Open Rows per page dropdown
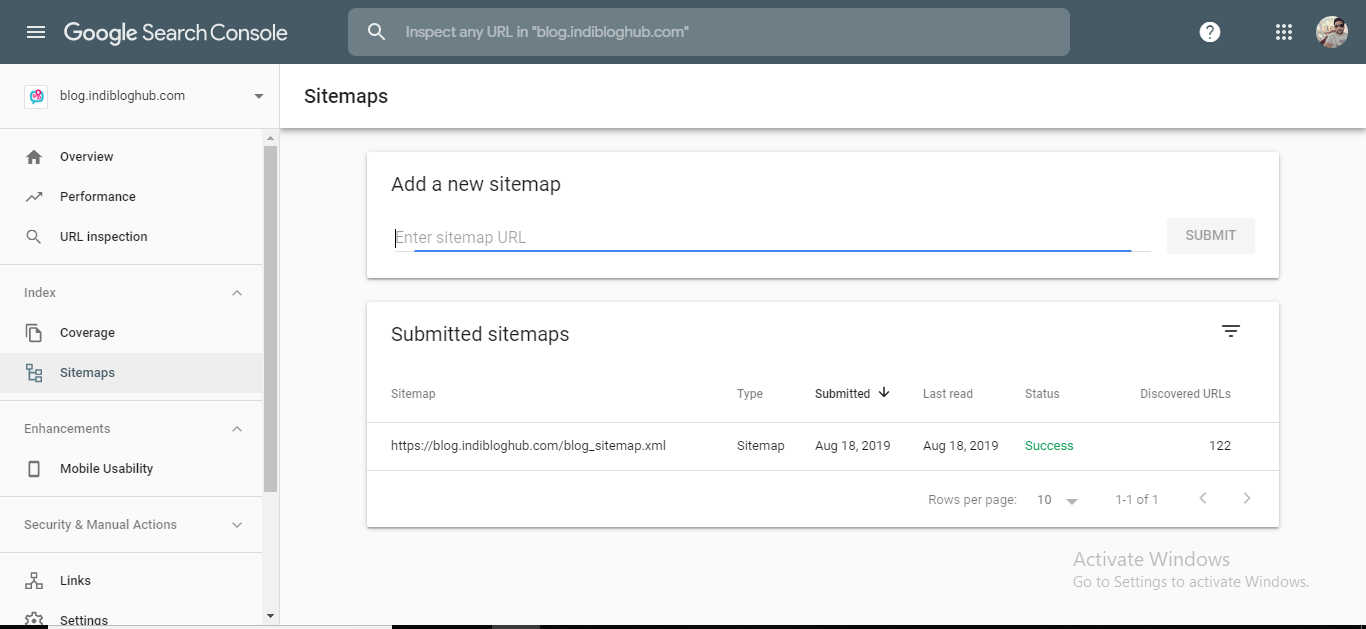Image resolution: width=1366 pixels, height=629 pixels. [1057, 500]
